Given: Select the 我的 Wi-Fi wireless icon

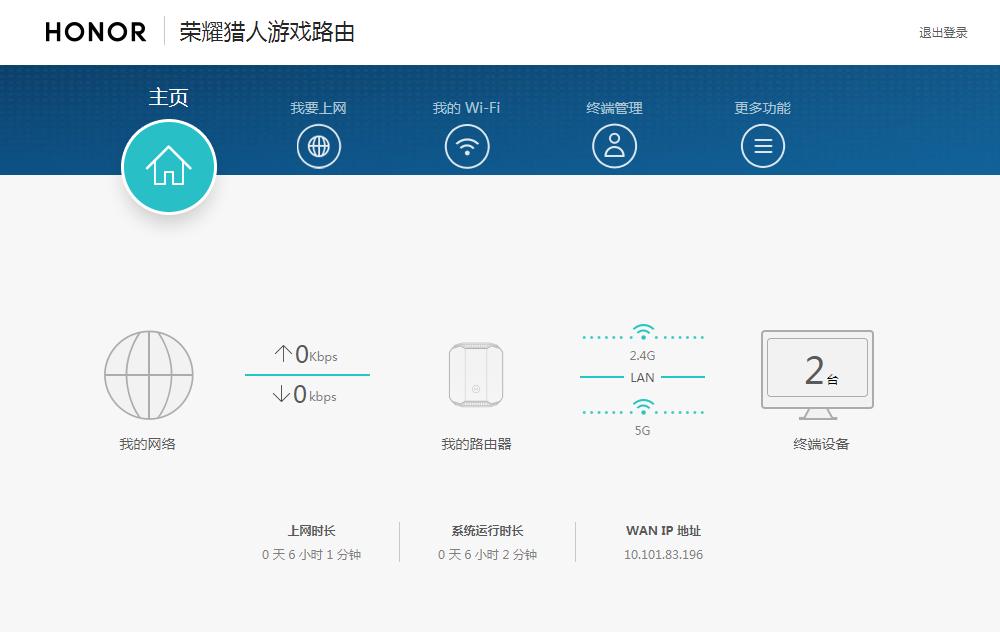Looking at the screenshot, I should [466, 145].
